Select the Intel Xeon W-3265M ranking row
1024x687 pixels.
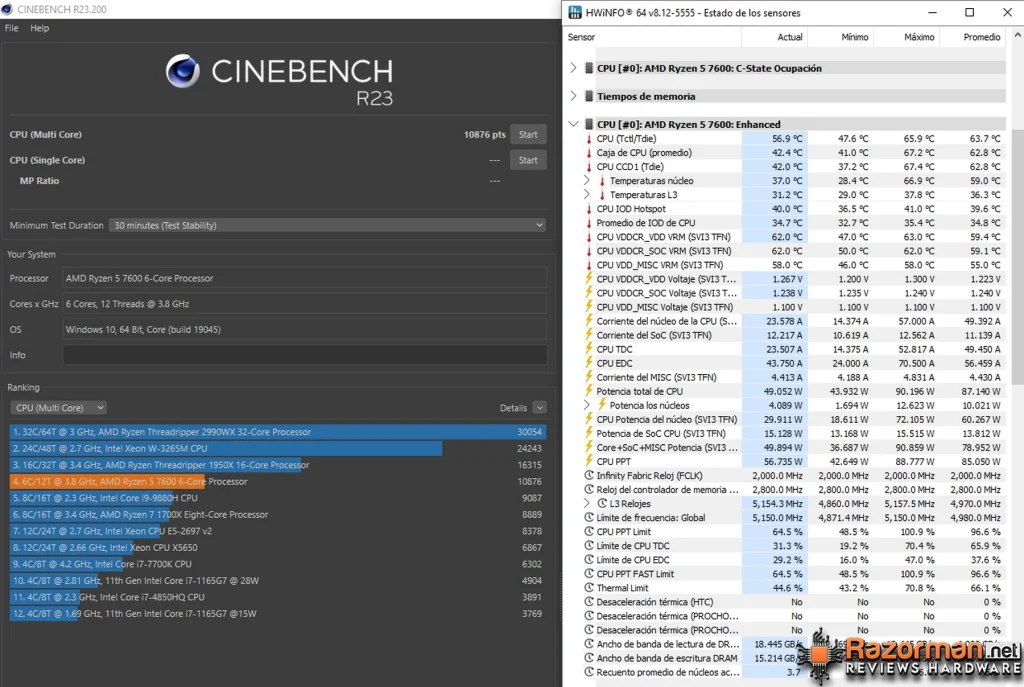pyautogui.click(x=278, y=449)
